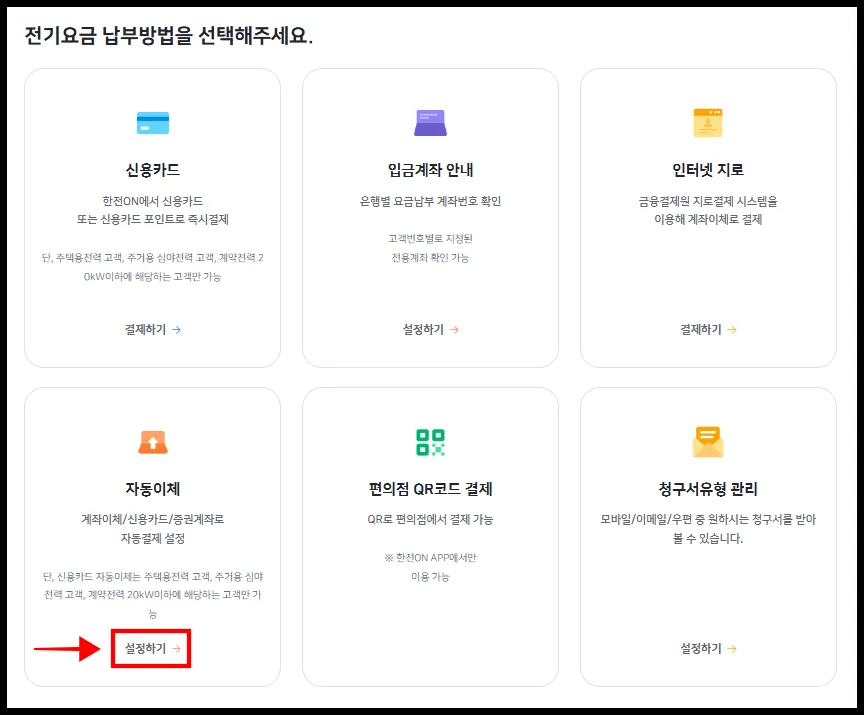Click the purple deposit account icon above 입금계좌 안내
864x715 pixels.
tap(429, 122)
